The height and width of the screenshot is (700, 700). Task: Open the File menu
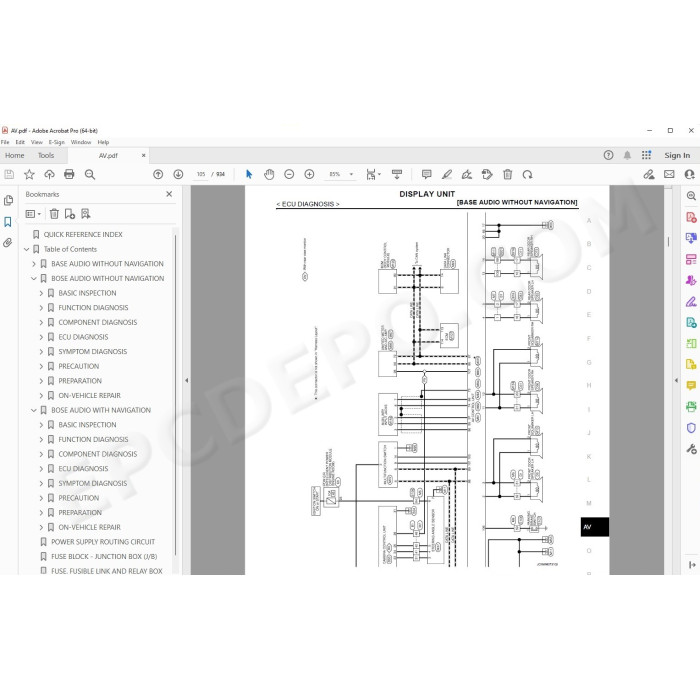point(5,142)
